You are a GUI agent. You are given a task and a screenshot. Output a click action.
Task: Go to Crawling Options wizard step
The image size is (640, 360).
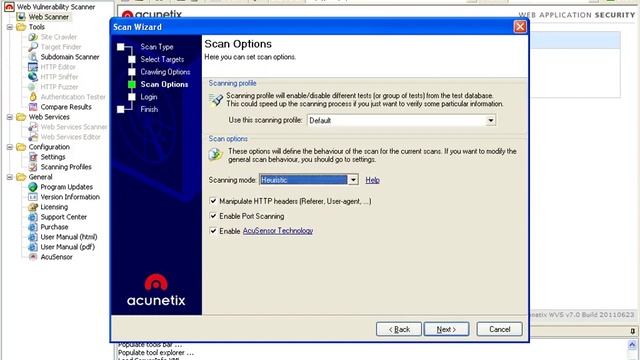click(x=165, y=72)
